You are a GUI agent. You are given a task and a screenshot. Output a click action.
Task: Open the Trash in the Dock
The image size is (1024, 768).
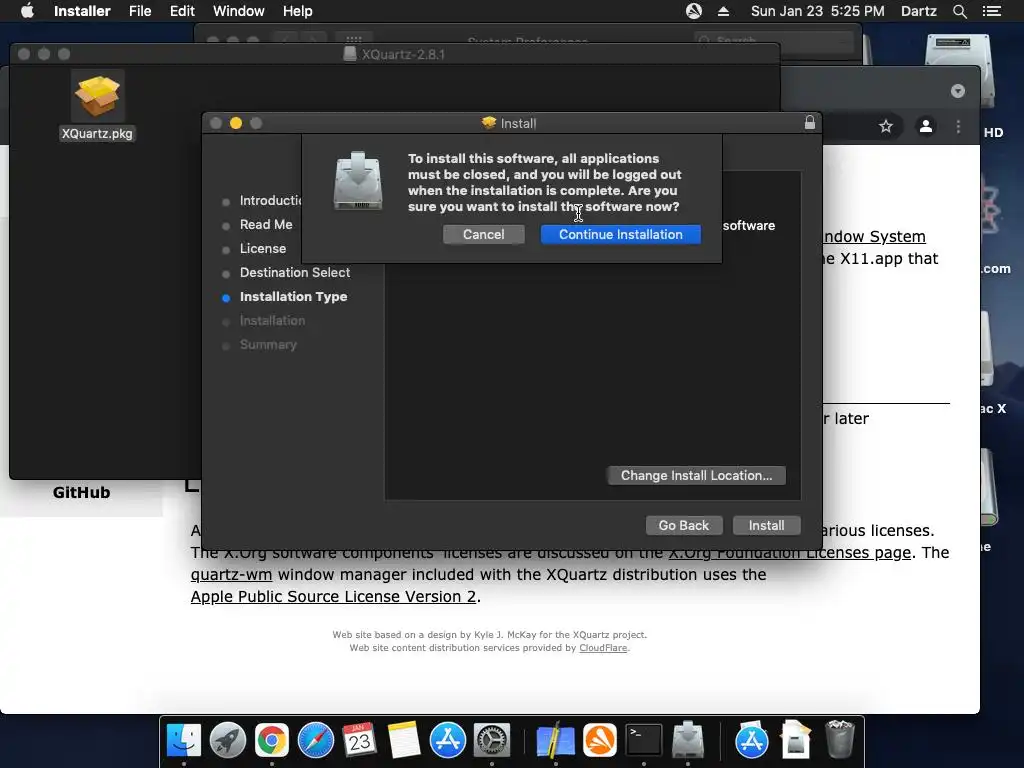839,740
